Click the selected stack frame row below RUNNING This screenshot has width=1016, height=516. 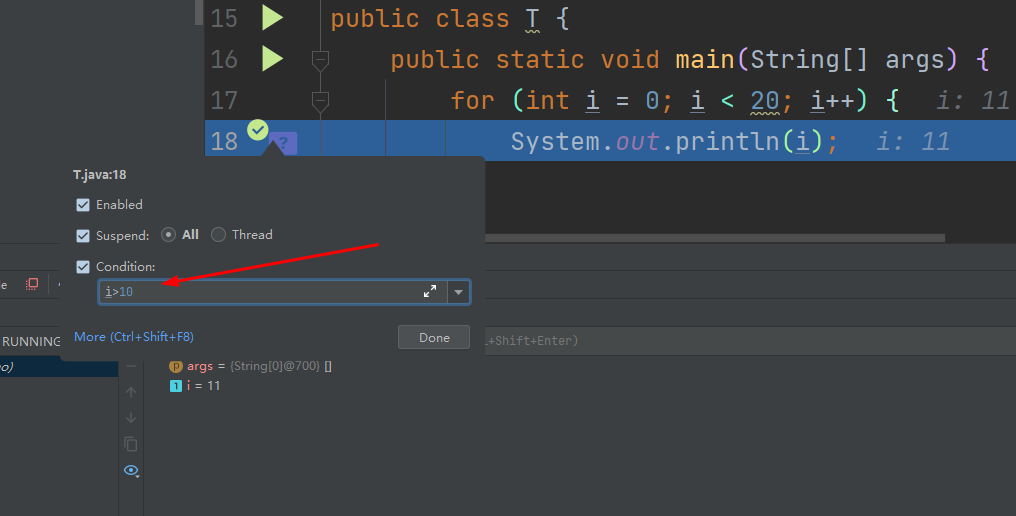[58, 367]
